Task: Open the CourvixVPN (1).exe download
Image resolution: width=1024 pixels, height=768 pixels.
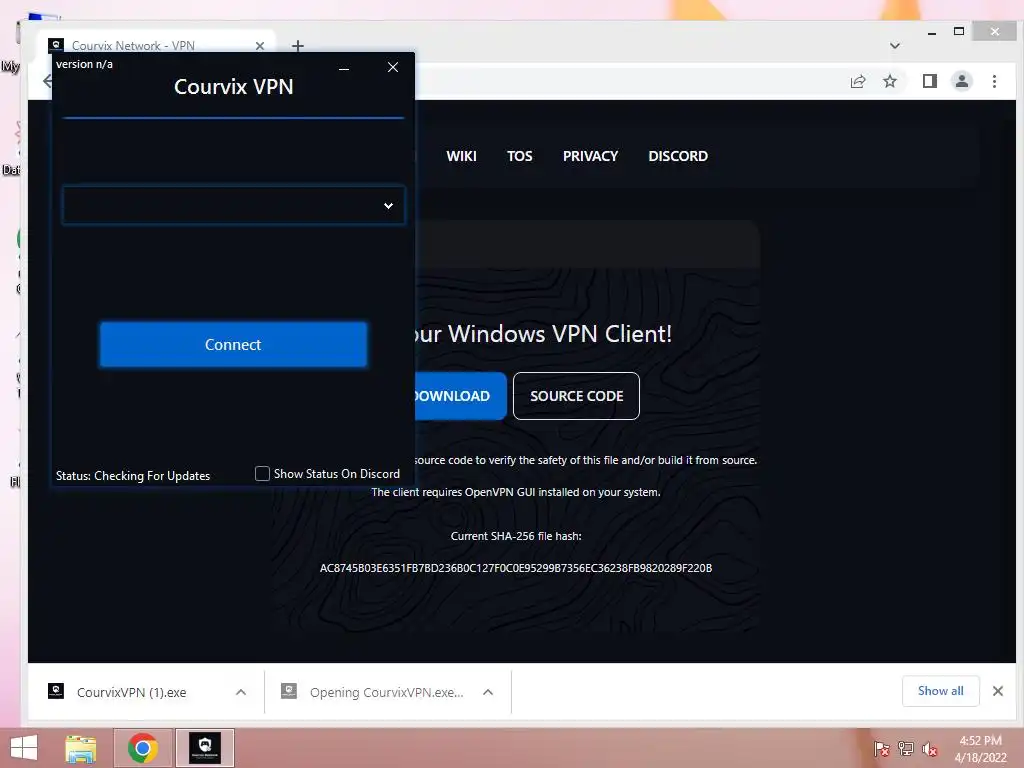Action: click(131, 692)
